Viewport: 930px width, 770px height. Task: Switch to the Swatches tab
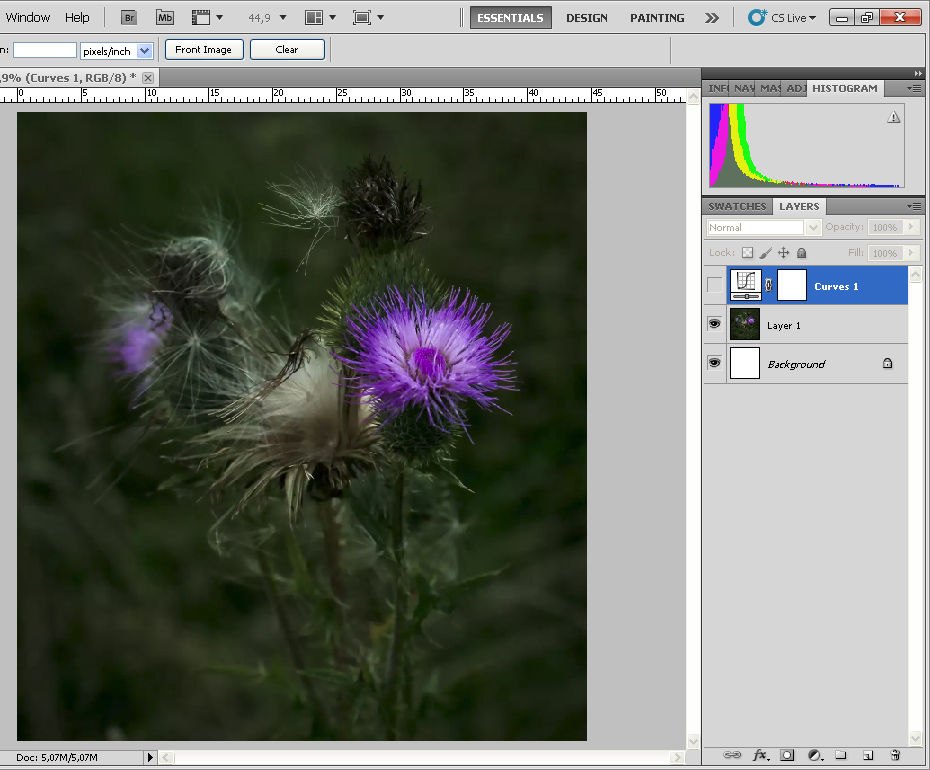point(737,206)
